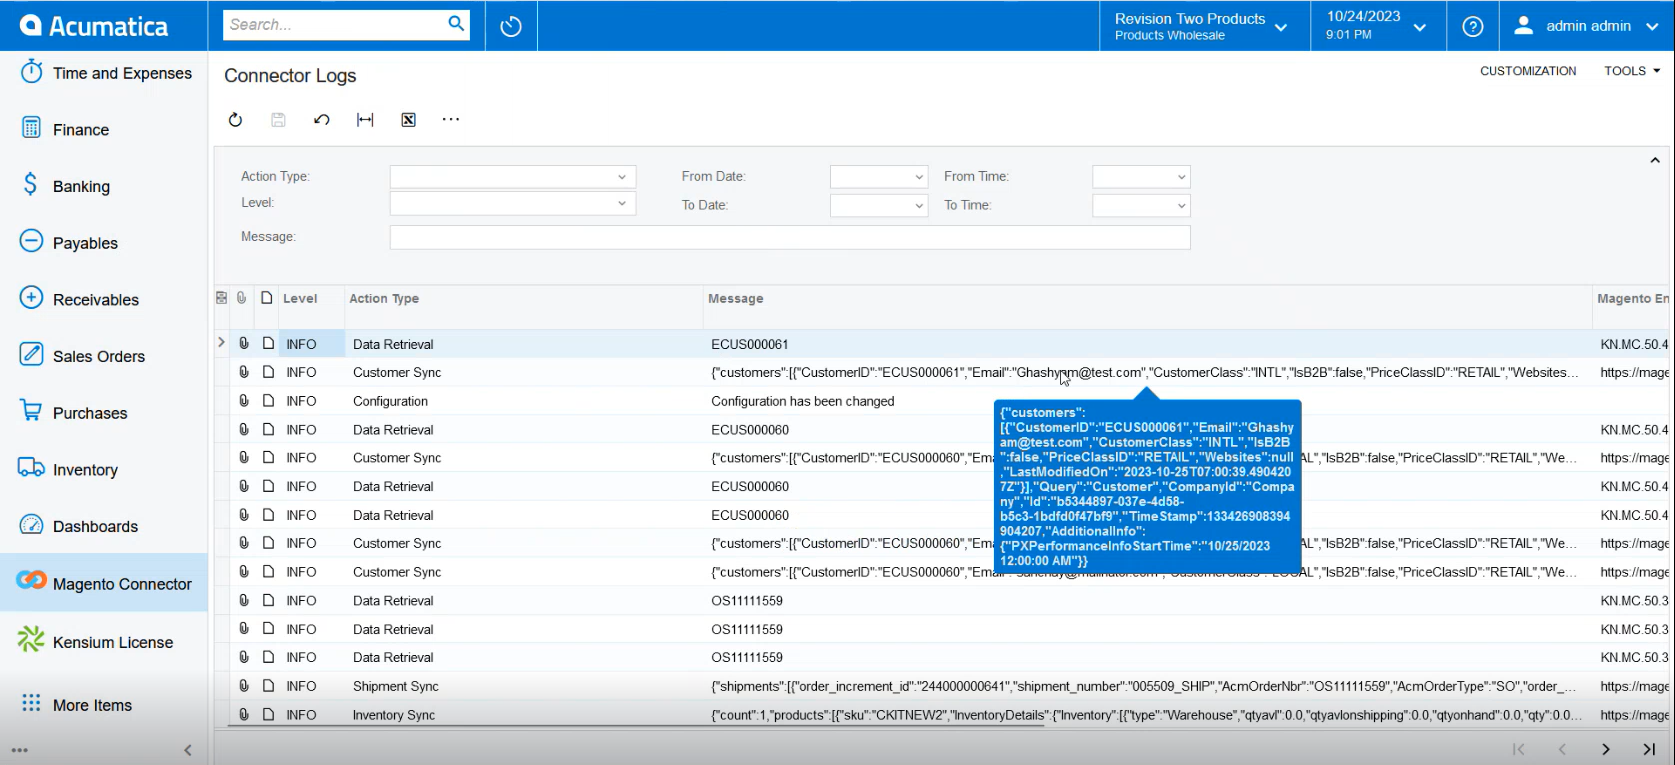Open the Help question mark icon
Viewport: 1675px width, 765px height.
[x=1472, y=26]
